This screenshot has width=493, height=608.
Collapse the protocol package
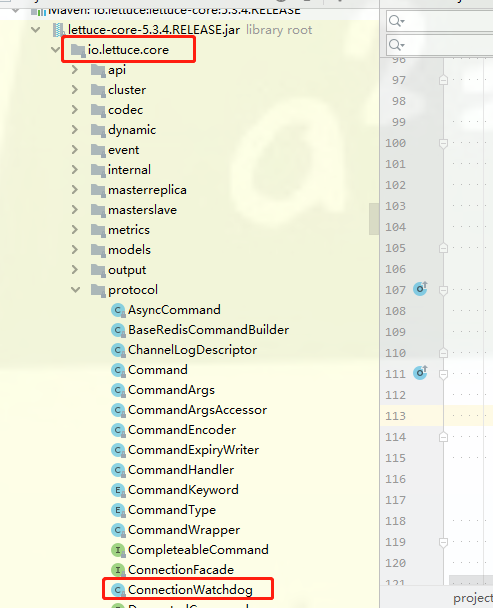click(x=76, y=290)
